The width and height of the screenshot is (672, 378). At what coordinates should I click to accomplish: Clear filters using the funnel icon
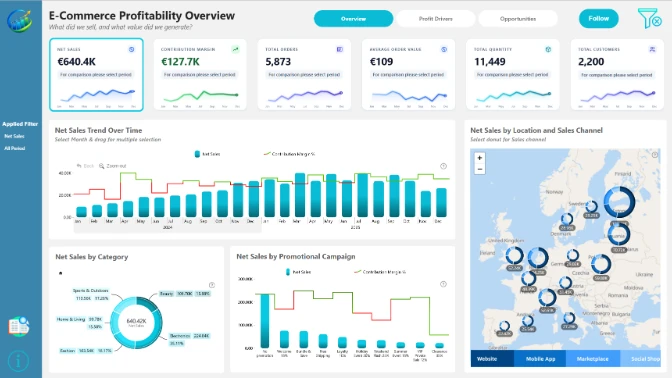tap(650, 18)
